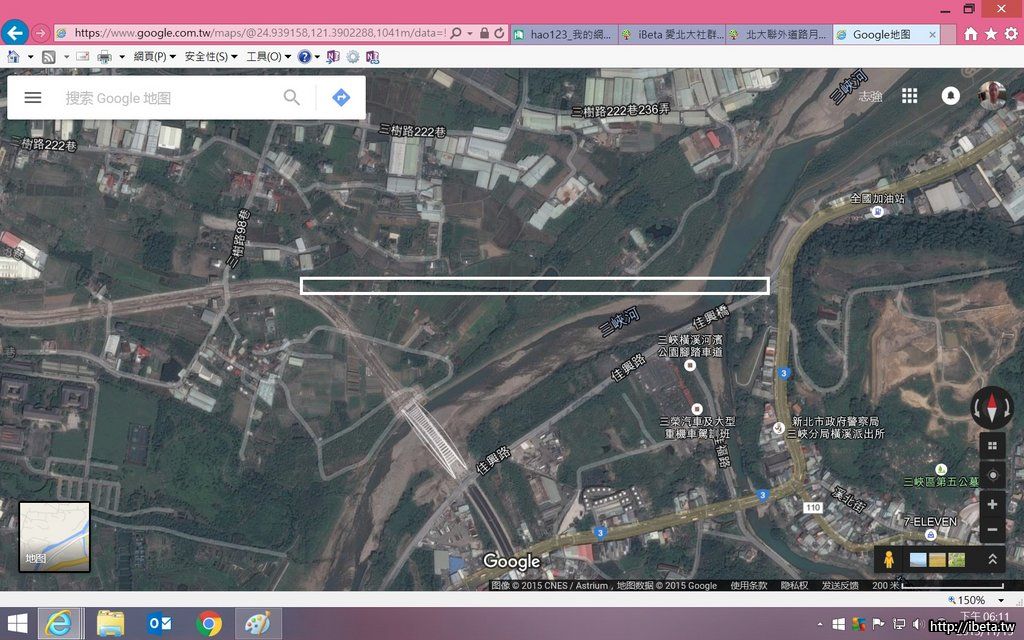Switch to the hao123 browser tab
Screen dimensions: 1024x640
[564, 34]
